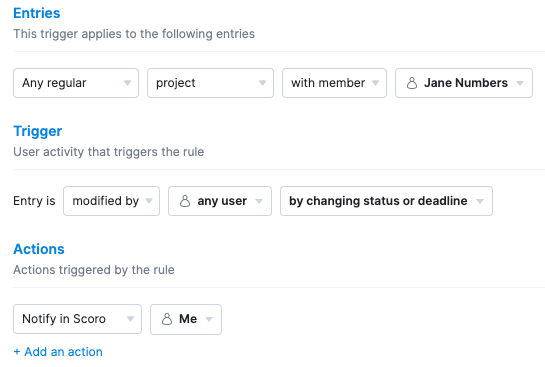Open the project entry type dropdown
545x367 pixels.
pos(210,83)
